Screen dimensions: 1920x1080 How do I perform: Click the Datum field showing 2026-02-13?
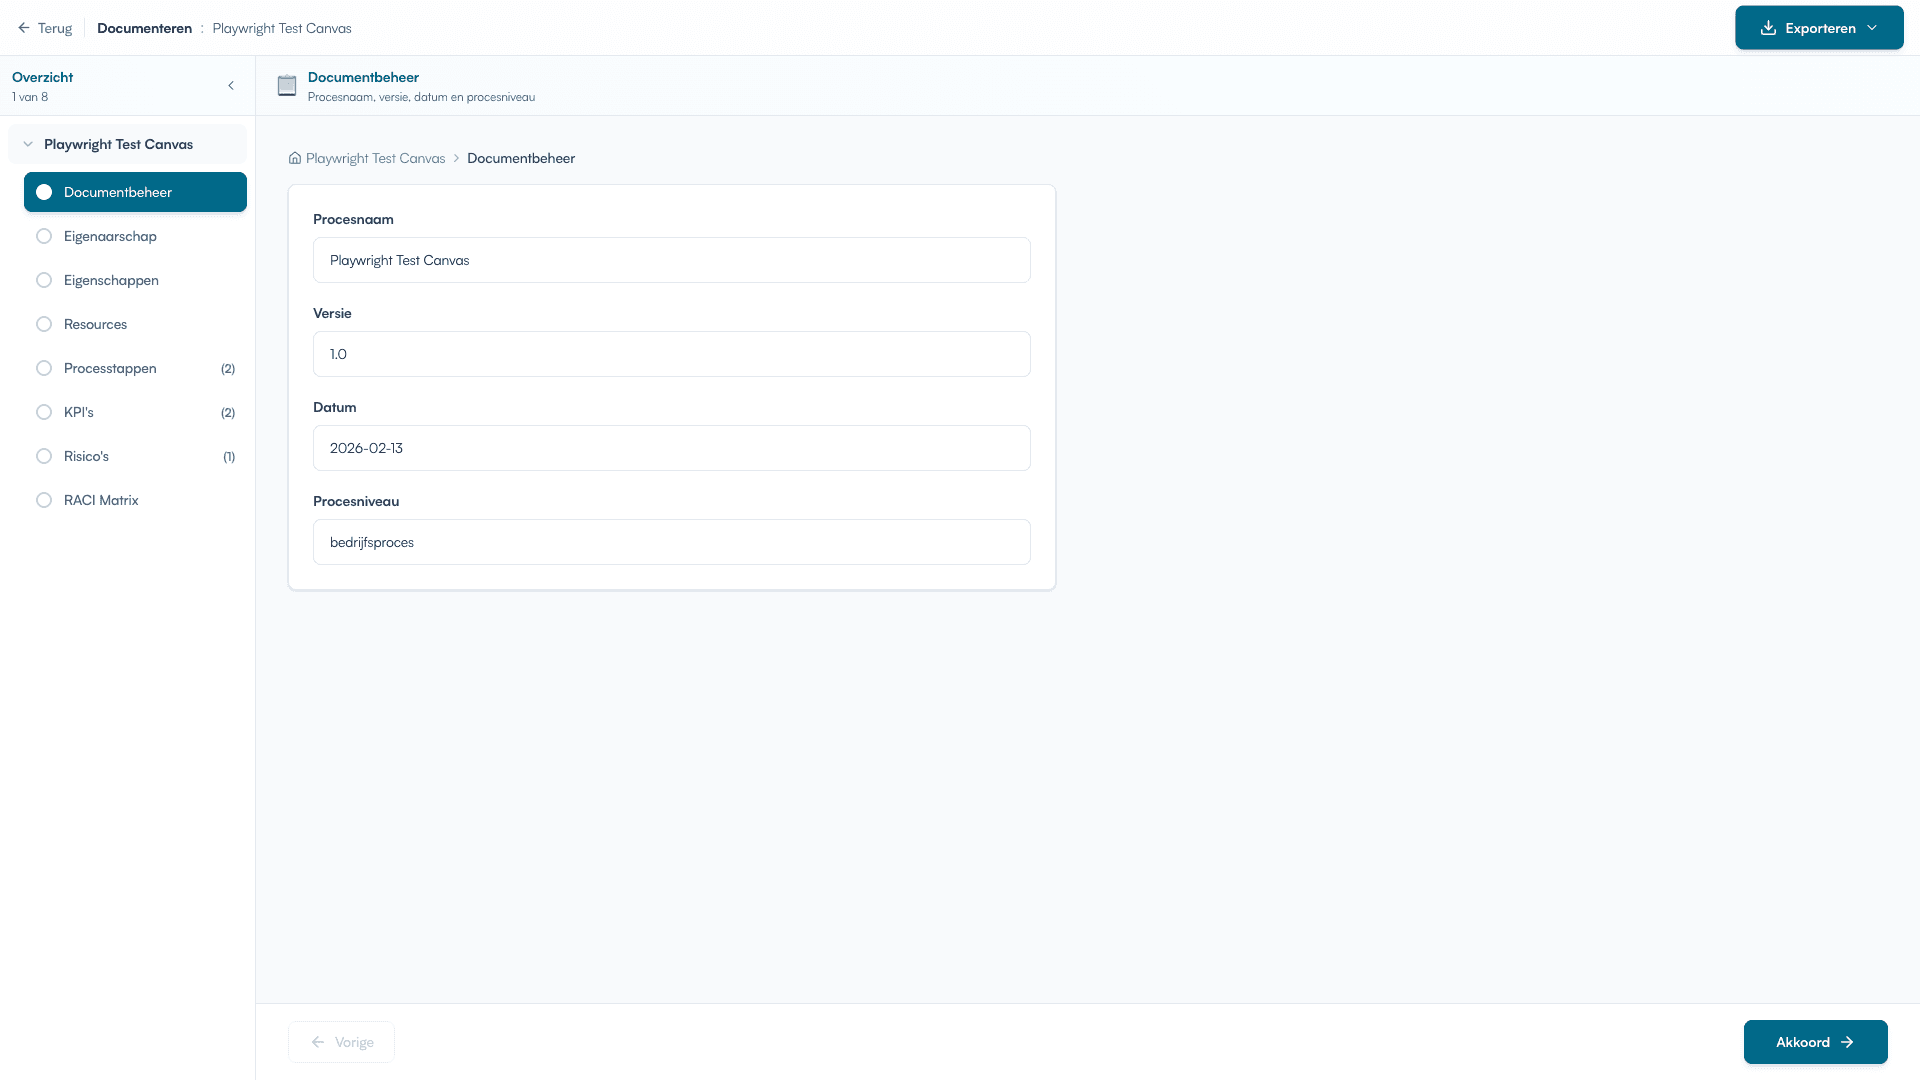[x=671, y=447]
